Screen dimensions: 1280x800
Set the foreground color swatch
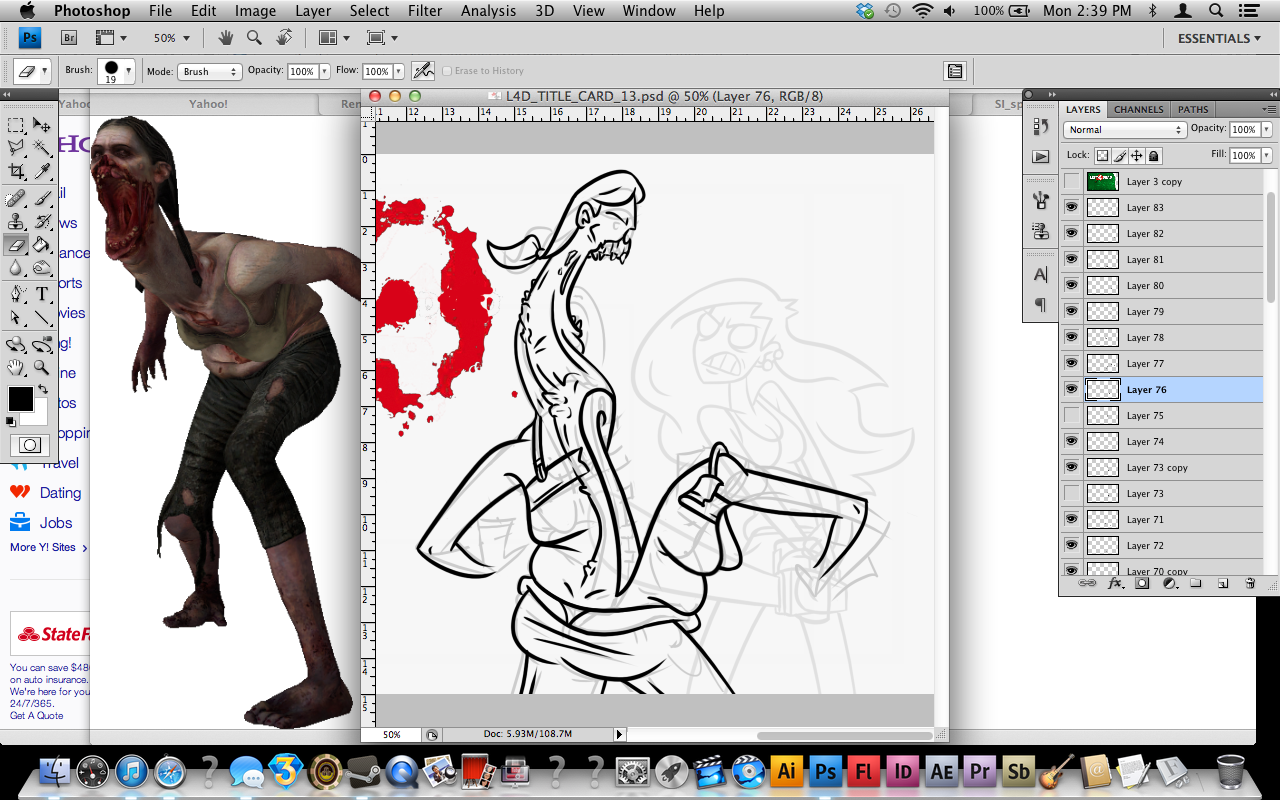(x=20, y=399)
